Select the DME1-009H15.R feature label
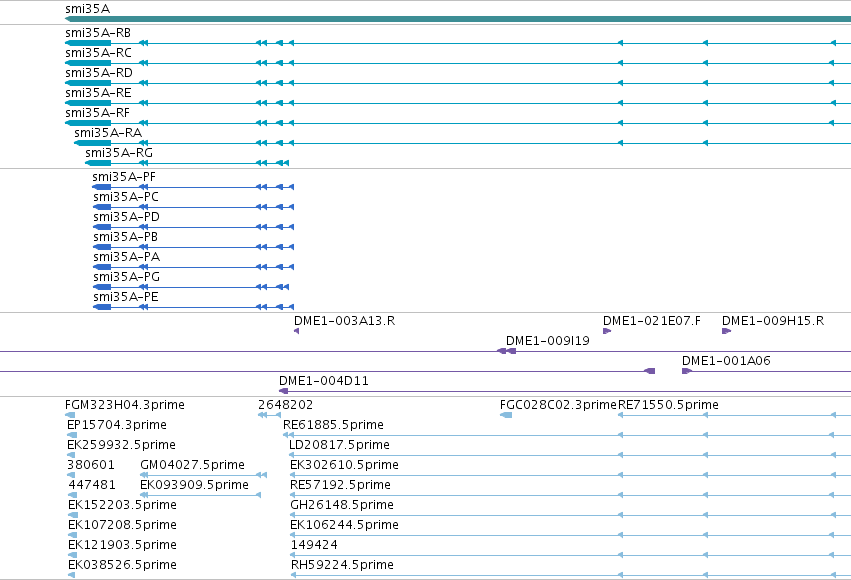851x580 pixels. click(x=773, y=321)
